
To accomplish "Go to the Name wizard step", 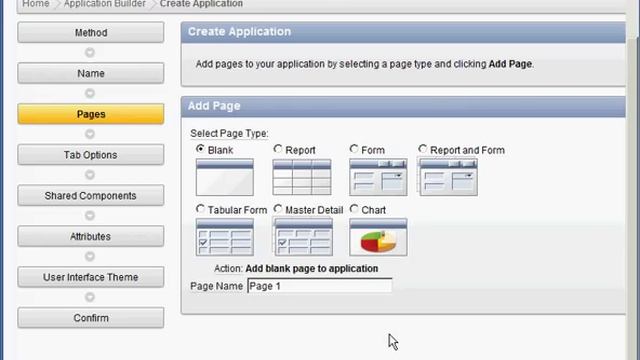I will click(x=91, y=73).
